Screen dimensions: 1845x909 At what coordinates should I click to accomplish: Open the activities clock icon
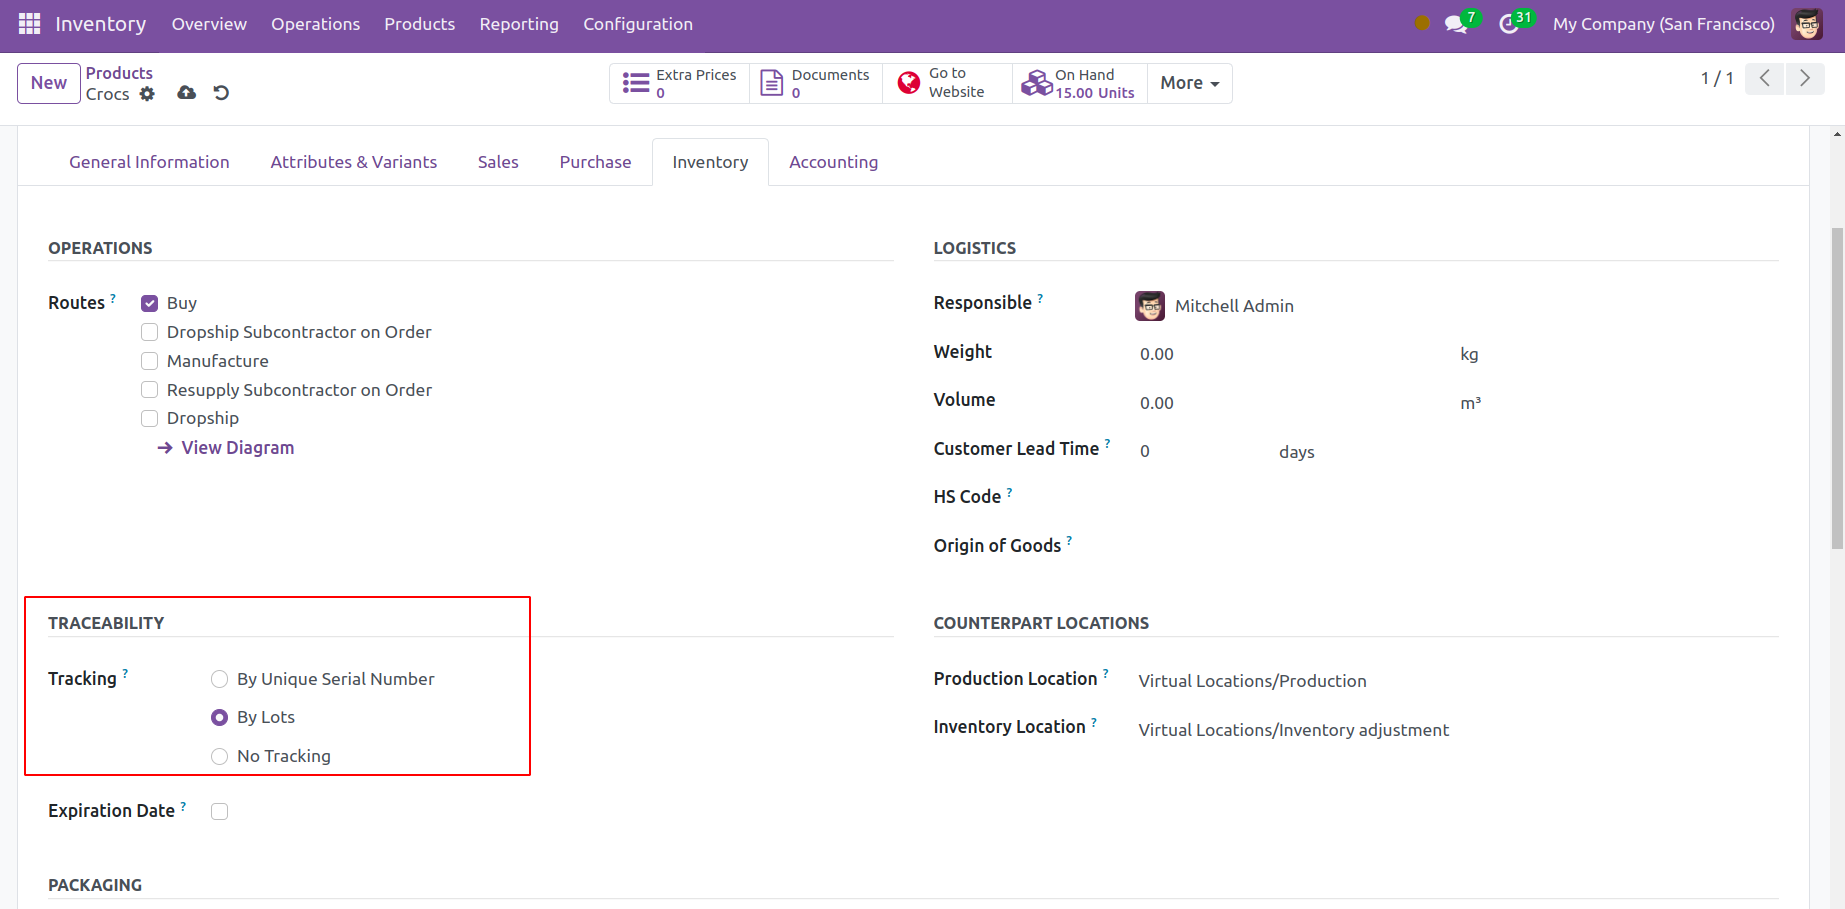(1508, 24)
